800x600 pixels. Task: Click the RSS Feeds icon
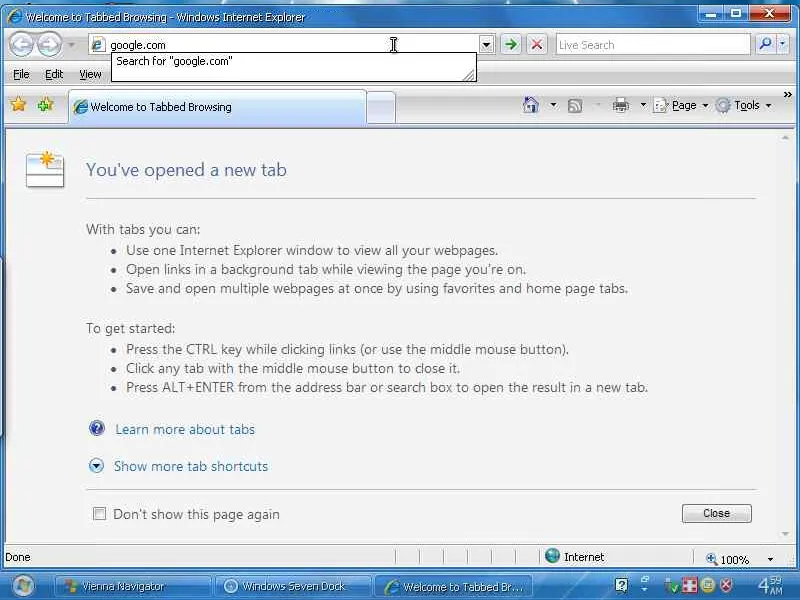click(x=575, y=106)
